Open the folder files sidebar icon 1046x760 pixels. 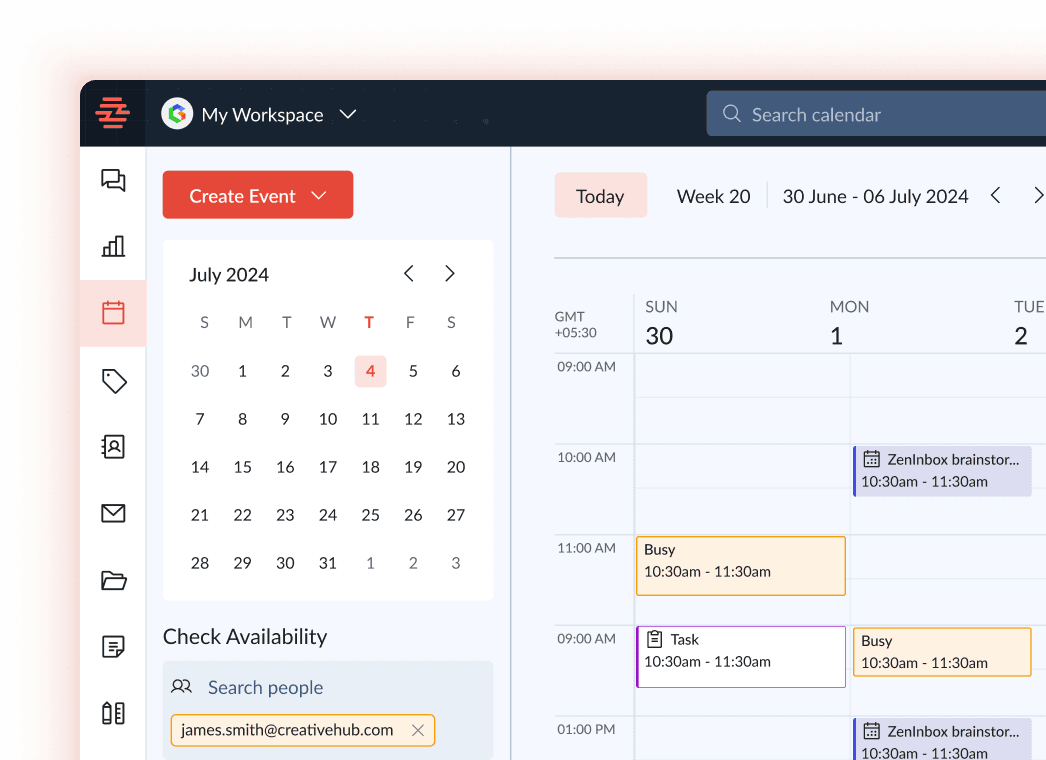pyautogui.click(x=113, y=580)
